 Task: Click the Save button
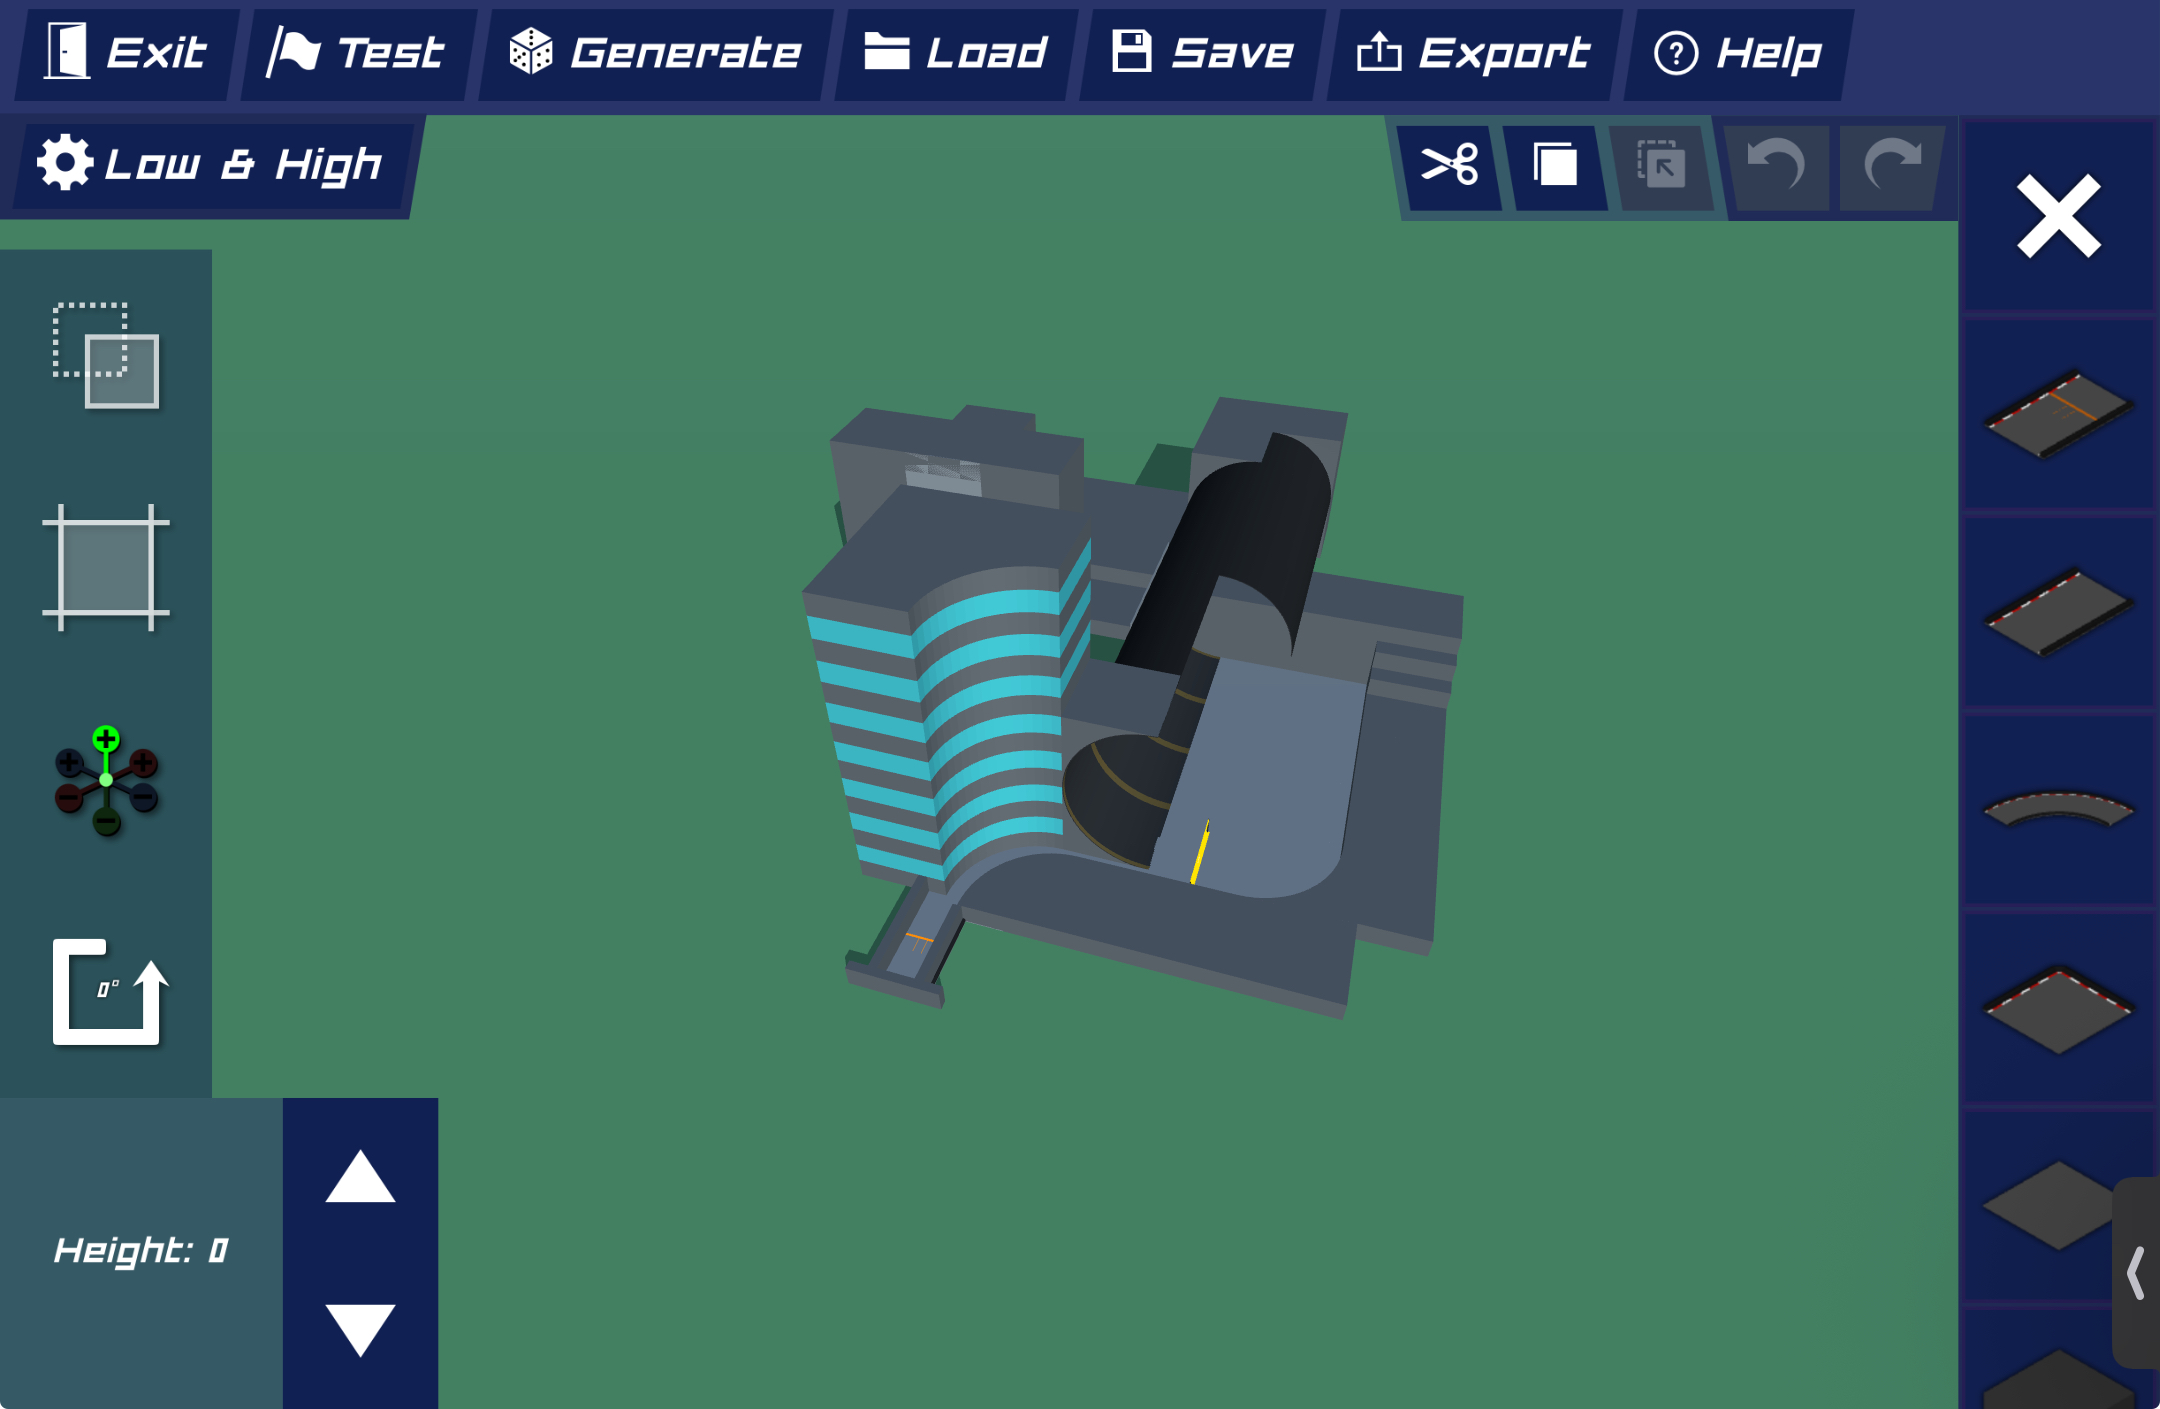[1203, 53]
